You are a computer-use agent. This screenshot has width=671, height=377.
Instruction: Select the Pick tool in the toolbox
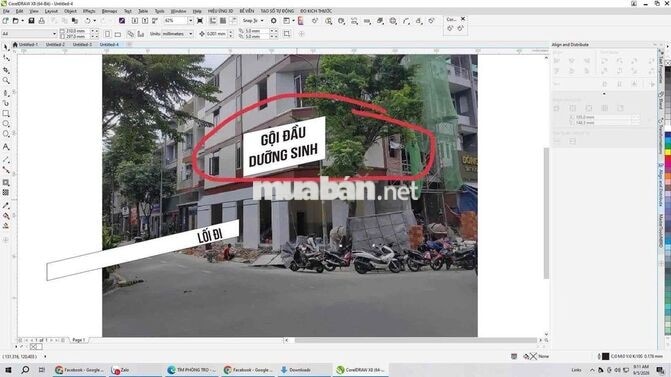[x=6, y=47]
